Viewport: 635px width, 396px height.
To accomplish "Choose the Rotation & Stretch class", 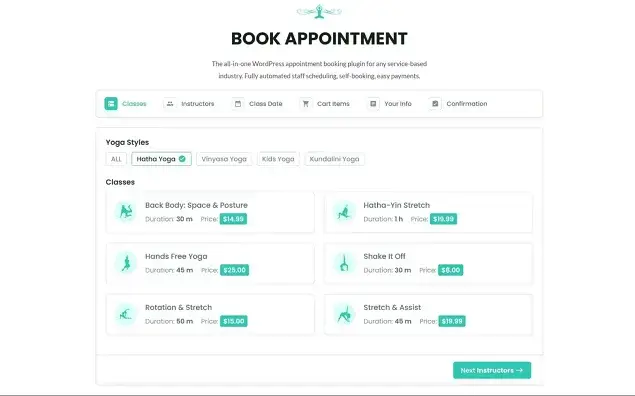I will click(210, 315).
